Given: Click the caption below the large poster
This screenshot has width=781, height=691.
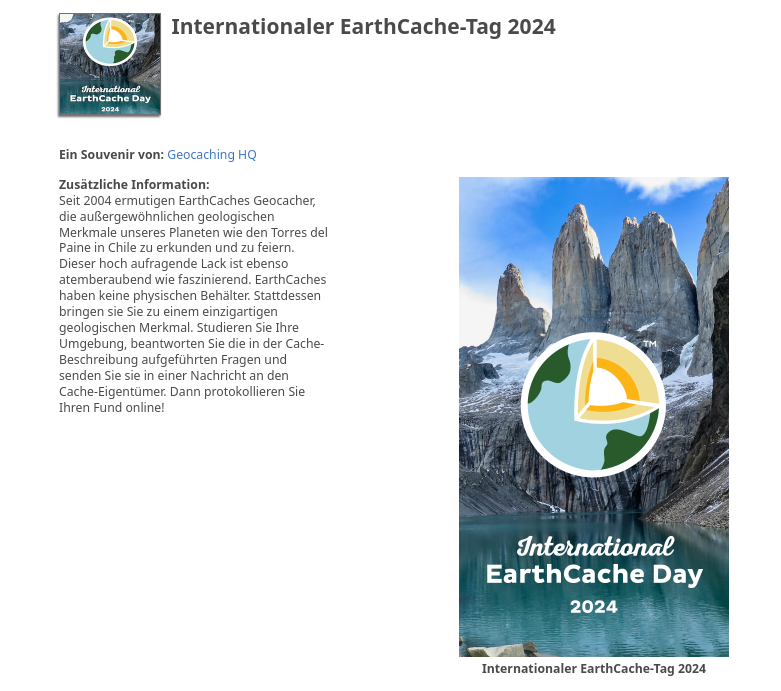Looking at the screenshot, I should tap(594, 669).
